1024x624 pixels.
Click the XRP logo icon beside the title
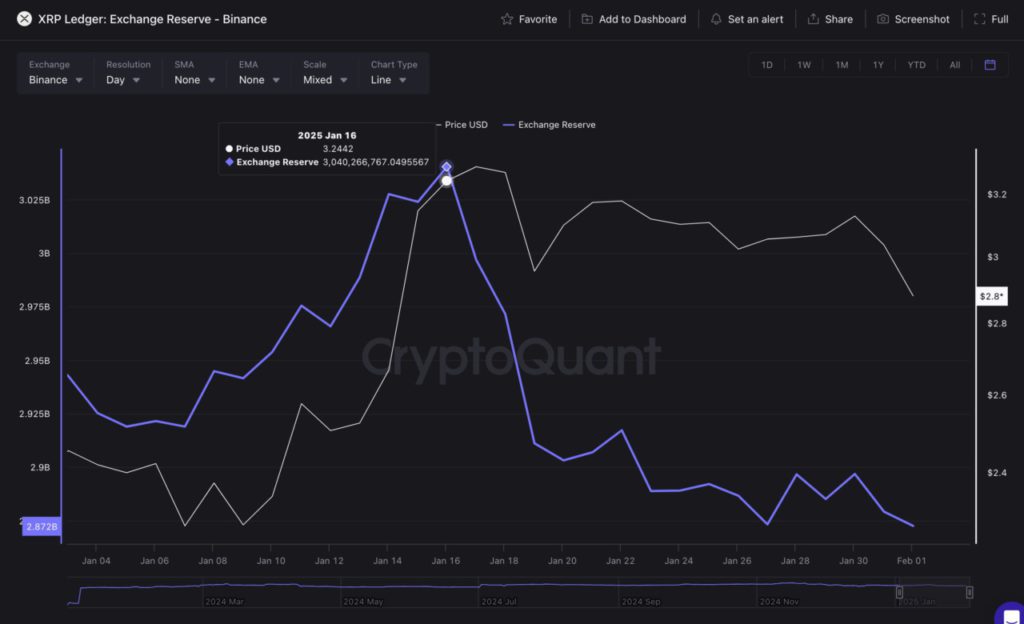click(24, 19)
